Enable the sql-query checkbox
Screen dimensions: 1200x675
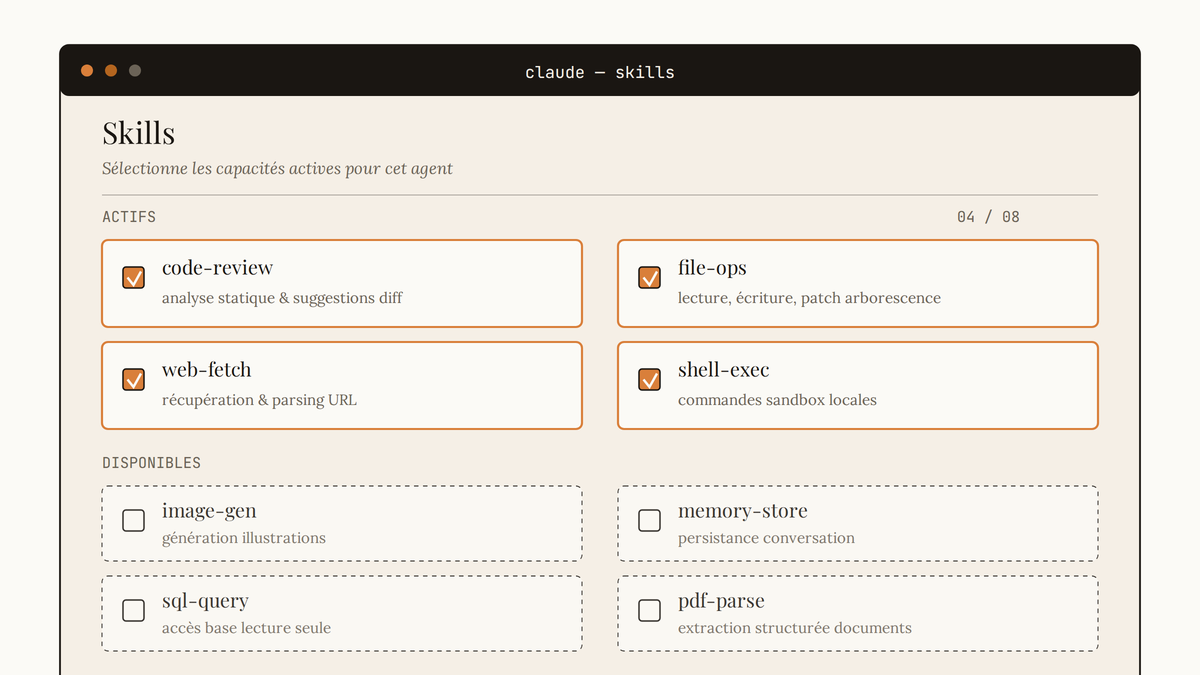click(133, 611)
